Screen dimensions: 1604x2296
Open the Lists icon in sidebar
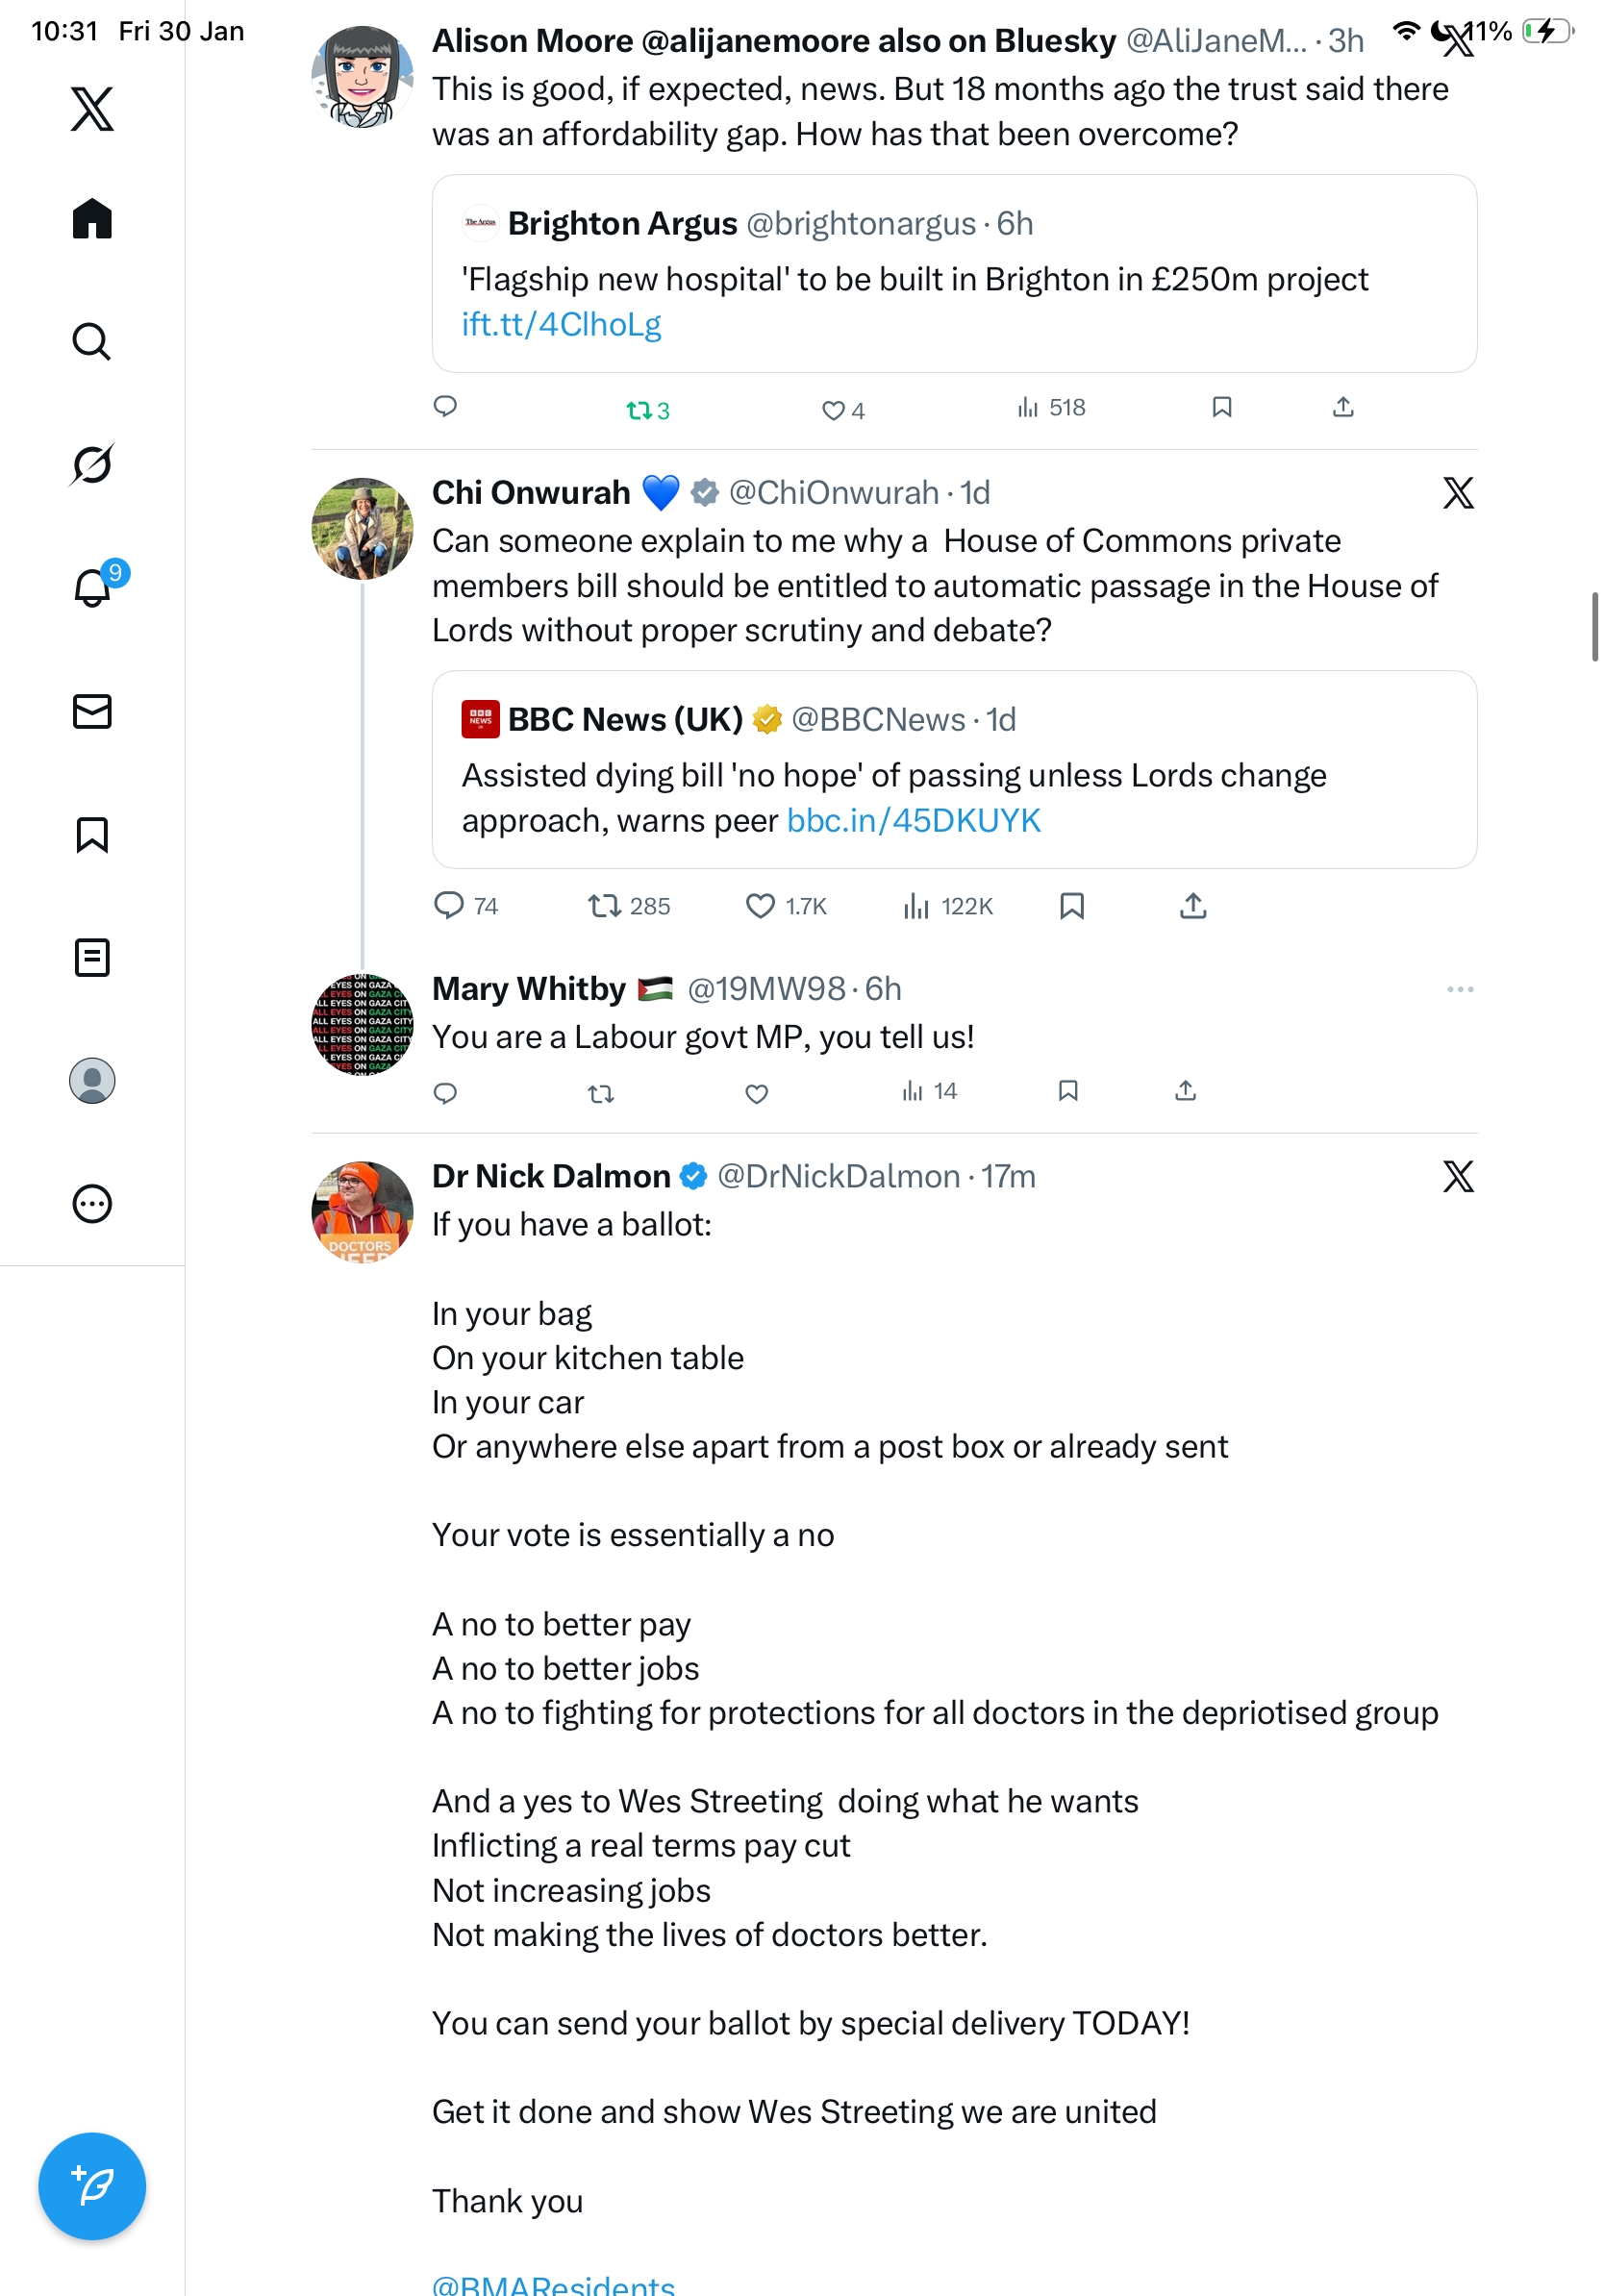pyautogui.click(x=92, y=957)
